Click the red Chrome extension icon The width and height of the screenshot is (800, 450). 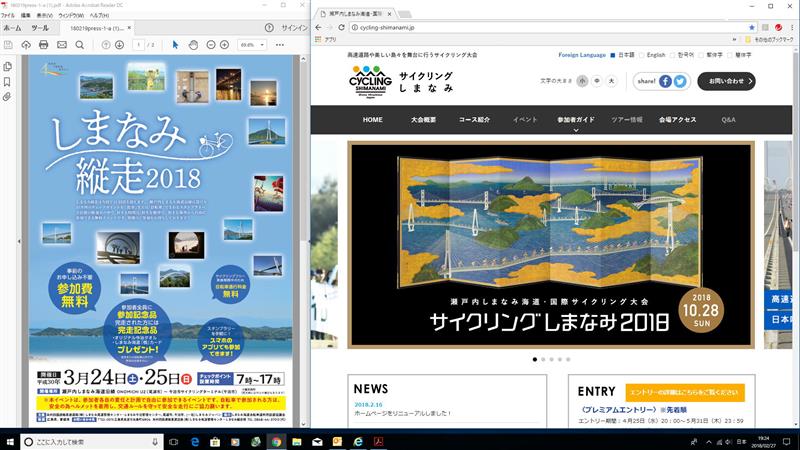779,28
